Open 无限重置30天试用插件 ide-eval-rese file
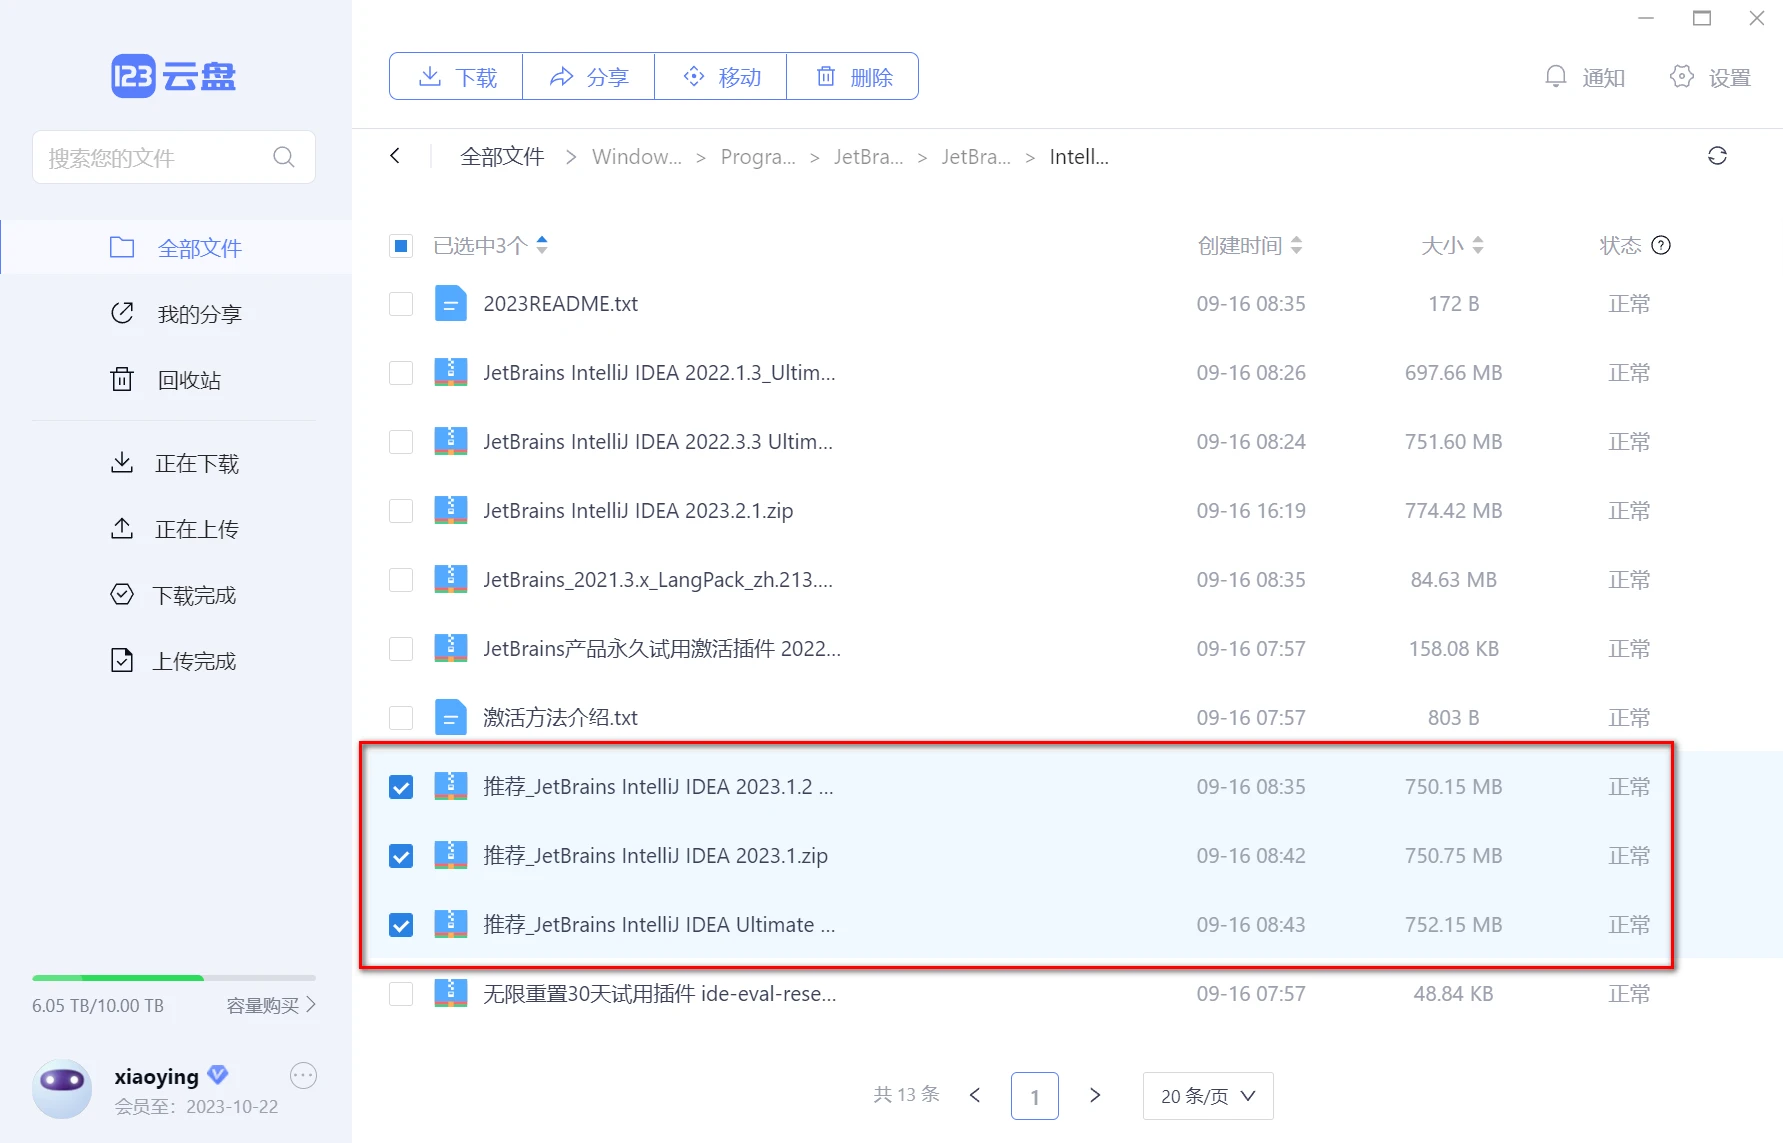 coord(659,993)
